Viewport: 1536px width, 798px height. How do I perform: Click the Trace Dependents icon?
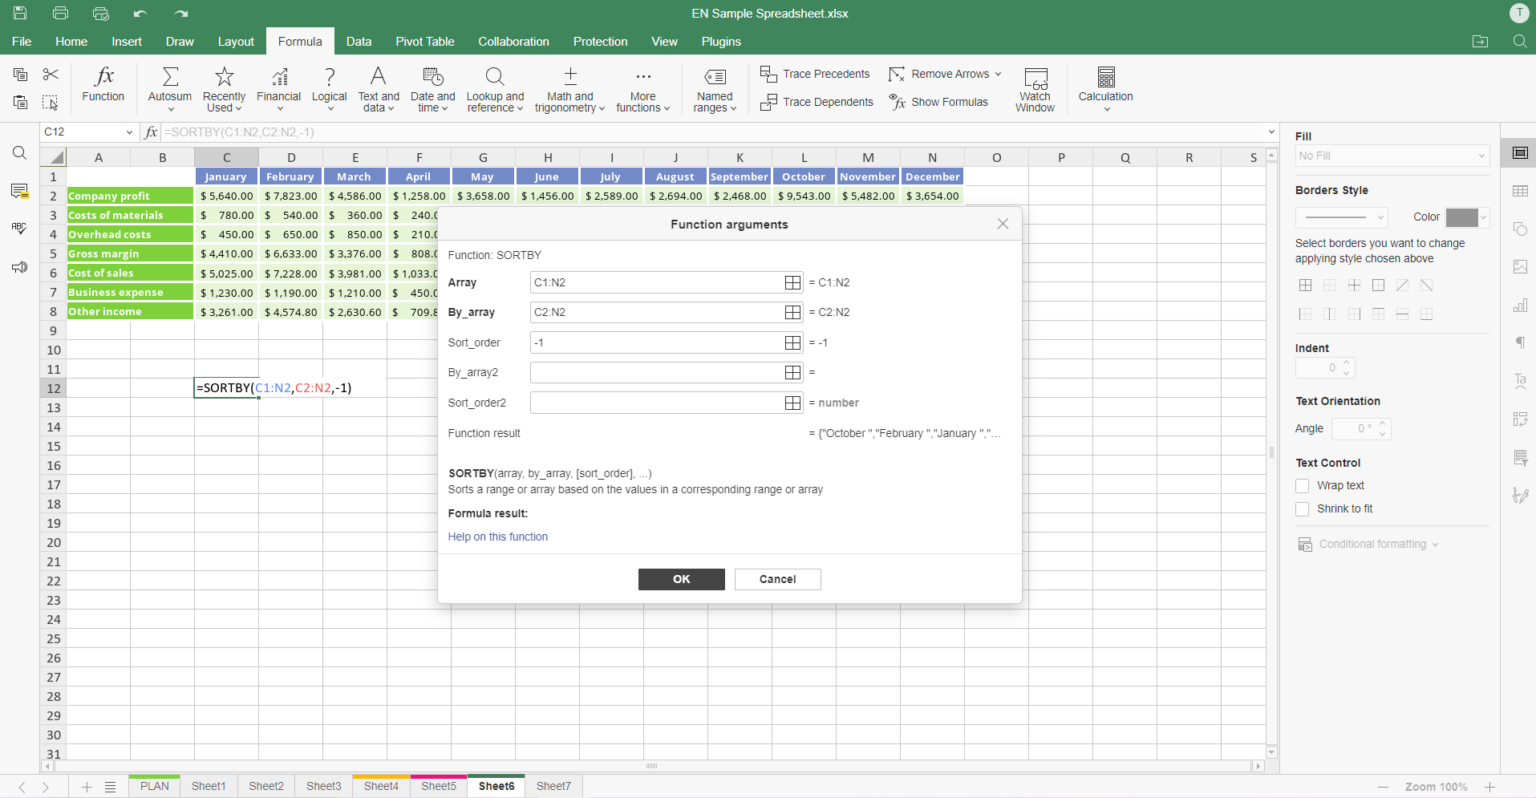point(768,102)
